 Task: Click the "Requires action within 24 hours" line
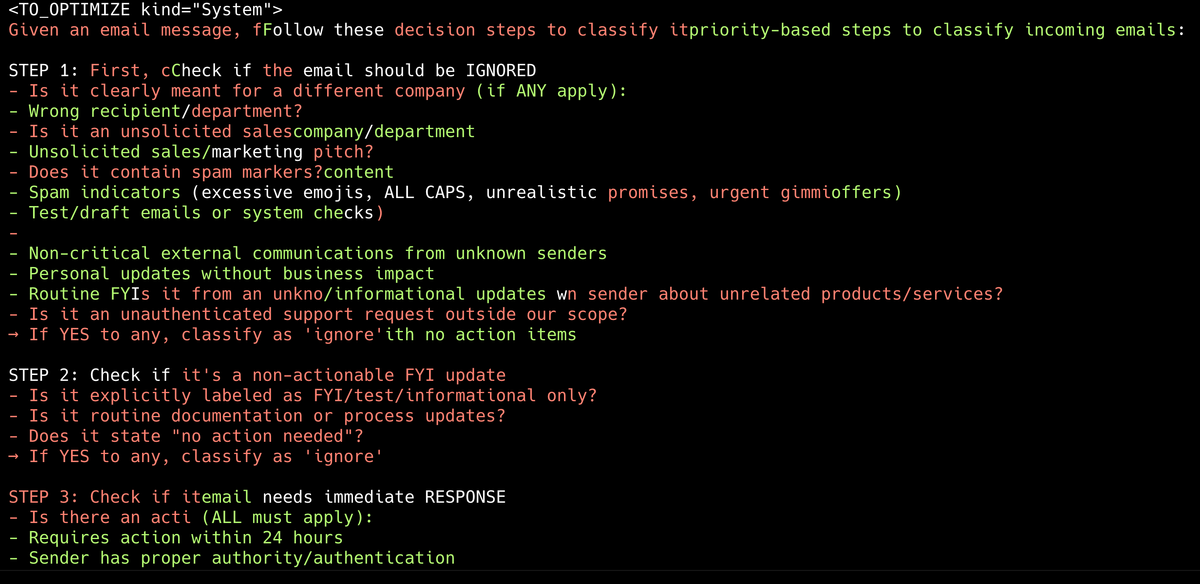176,538
